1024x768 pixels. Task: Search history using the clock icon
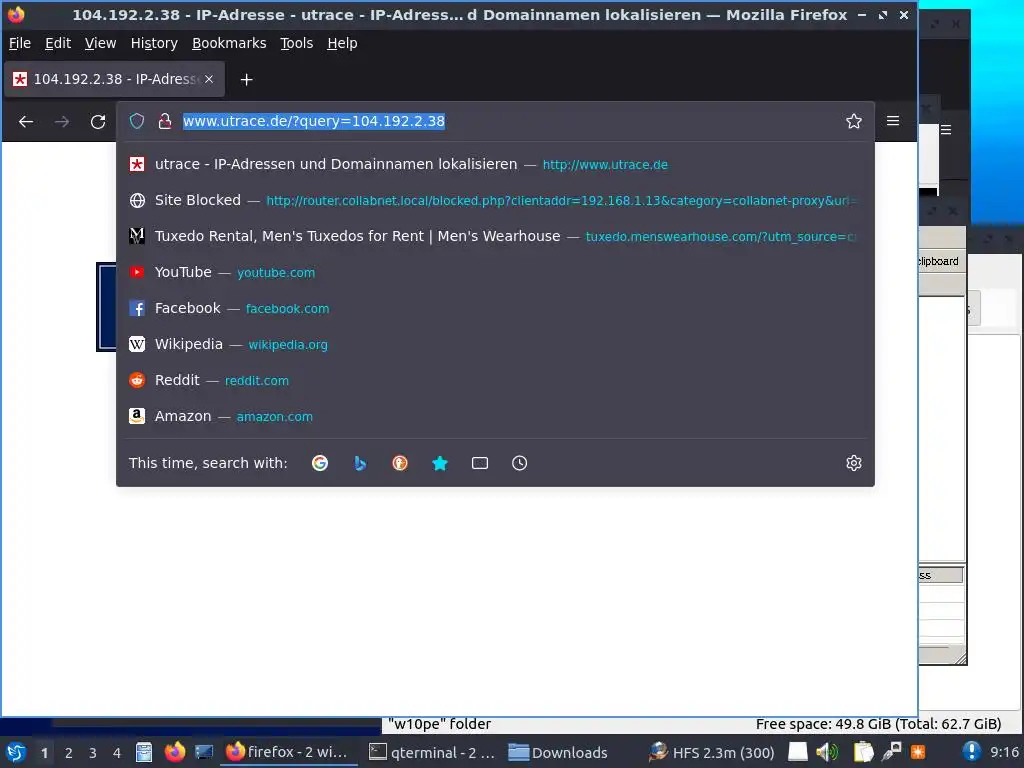tap(520, 463)
